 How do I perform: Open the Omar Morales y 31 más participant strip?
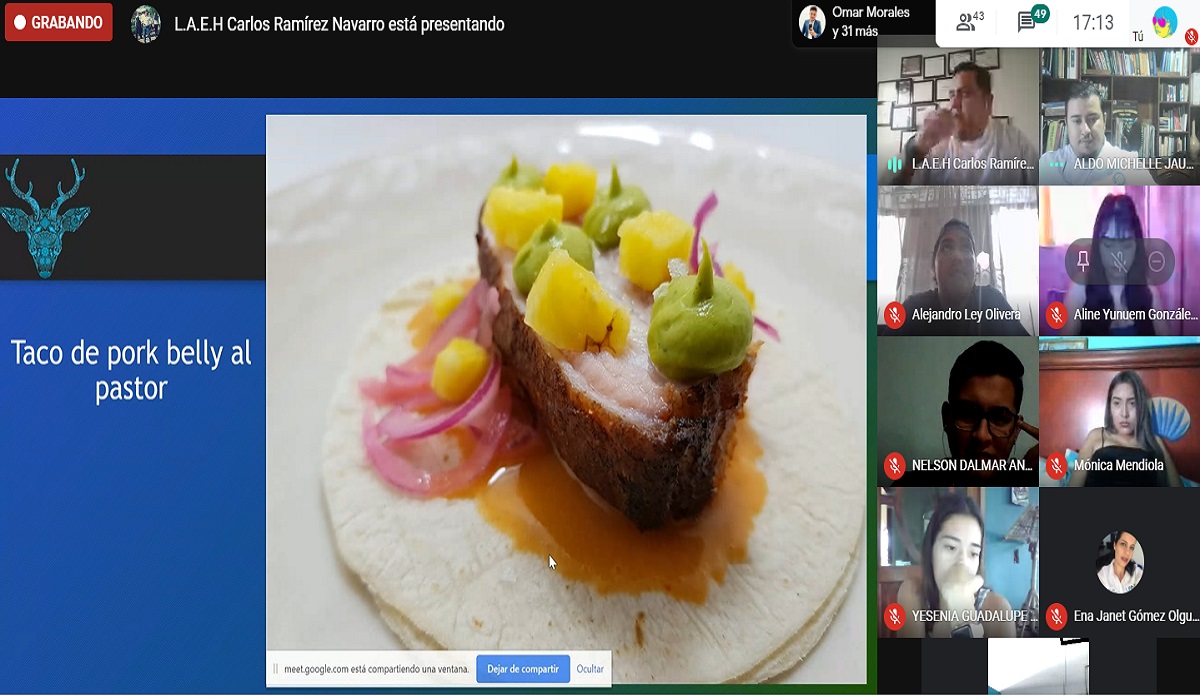pos(862,22)
